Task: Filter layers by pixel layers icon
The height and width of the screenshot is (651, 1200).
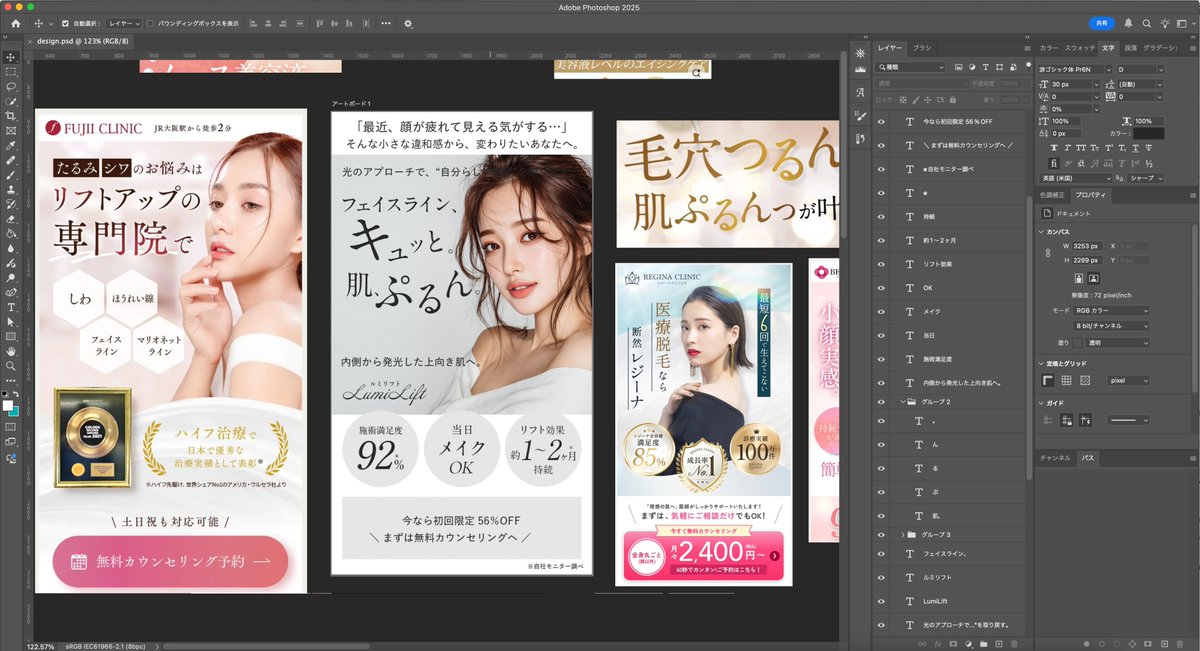Action: (x=958, y=66)
